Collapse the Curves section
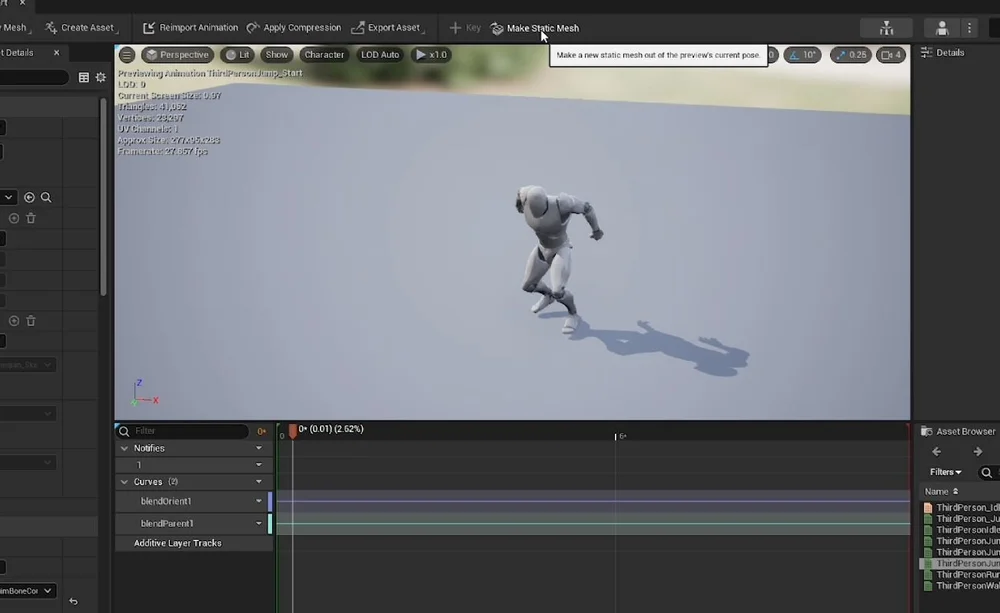The height and width of the screenshot is (613, 1000). click(x=123, y=481)
